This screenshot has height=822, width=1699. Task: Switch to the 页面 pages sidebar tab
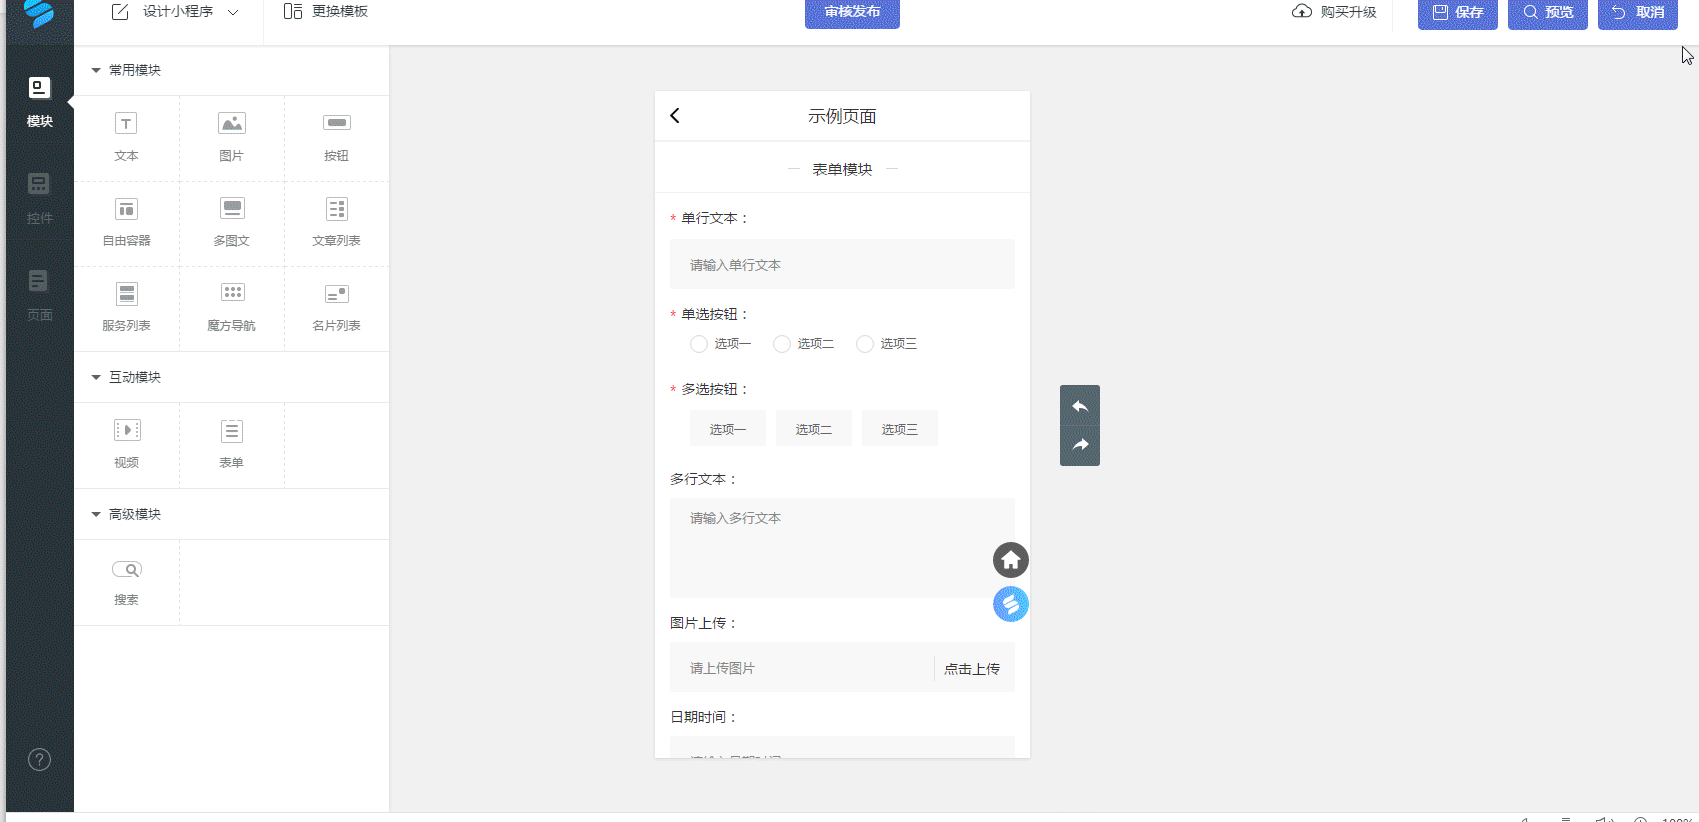pyautogui.click(x=40, y=296)
